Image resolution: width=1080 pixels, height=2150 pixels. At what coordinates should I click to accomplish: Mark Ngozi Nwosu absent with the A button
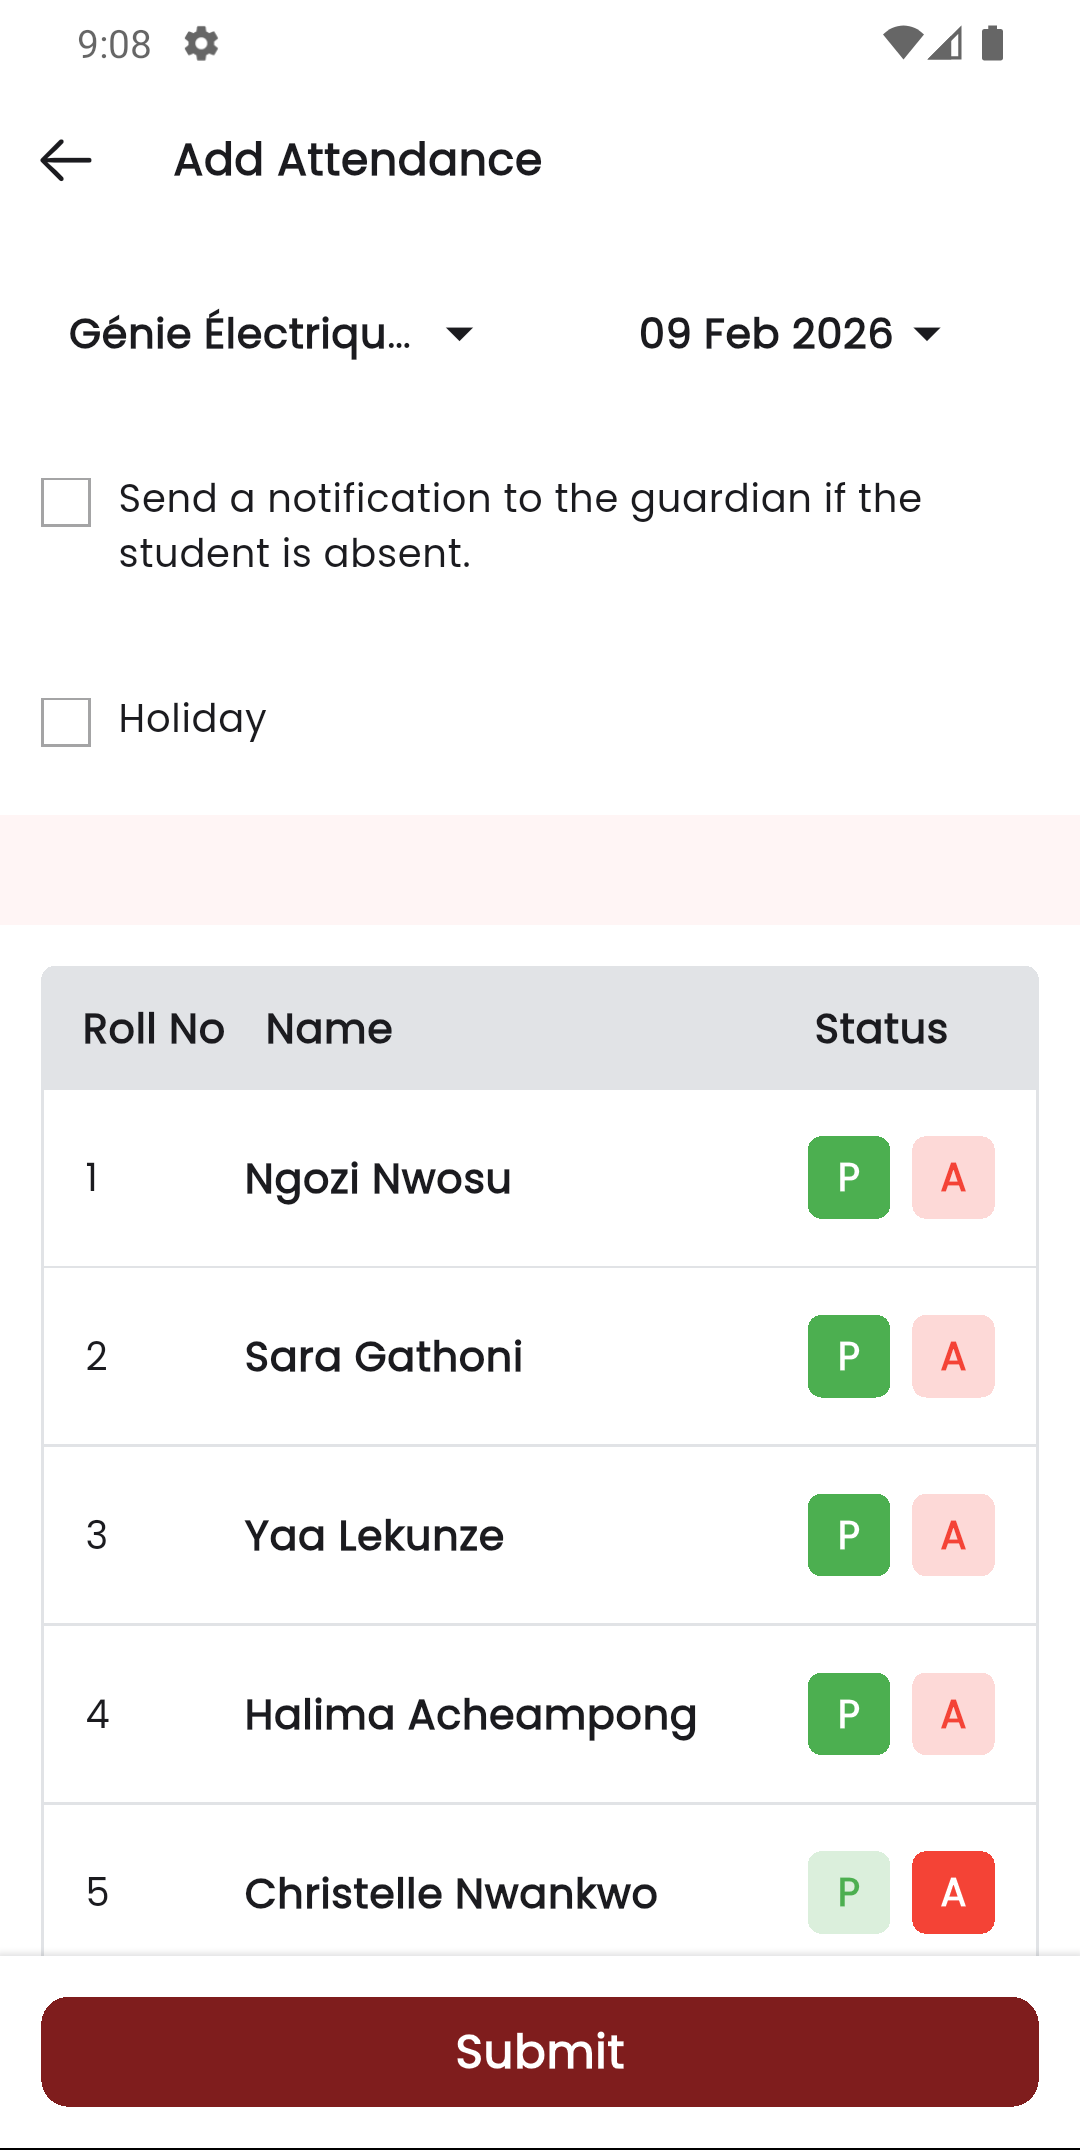click(x=952, y=1178)
